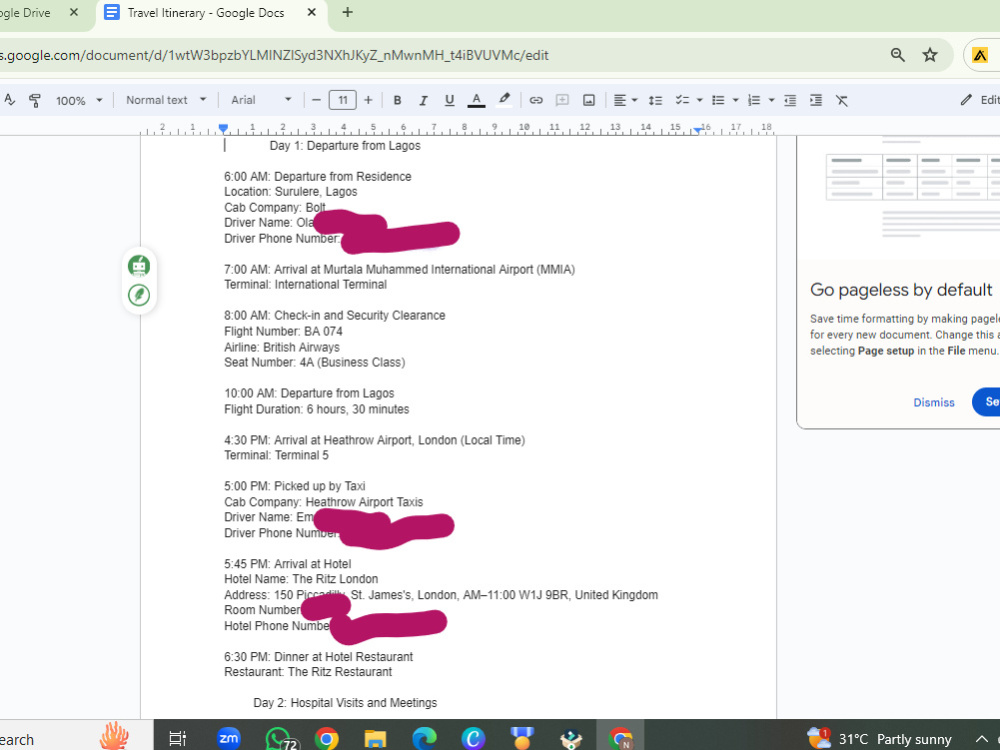Open the Editing mode pencil menu
Image resolution: width=1000 pixels, height=750 pixels.
[979, 100]
